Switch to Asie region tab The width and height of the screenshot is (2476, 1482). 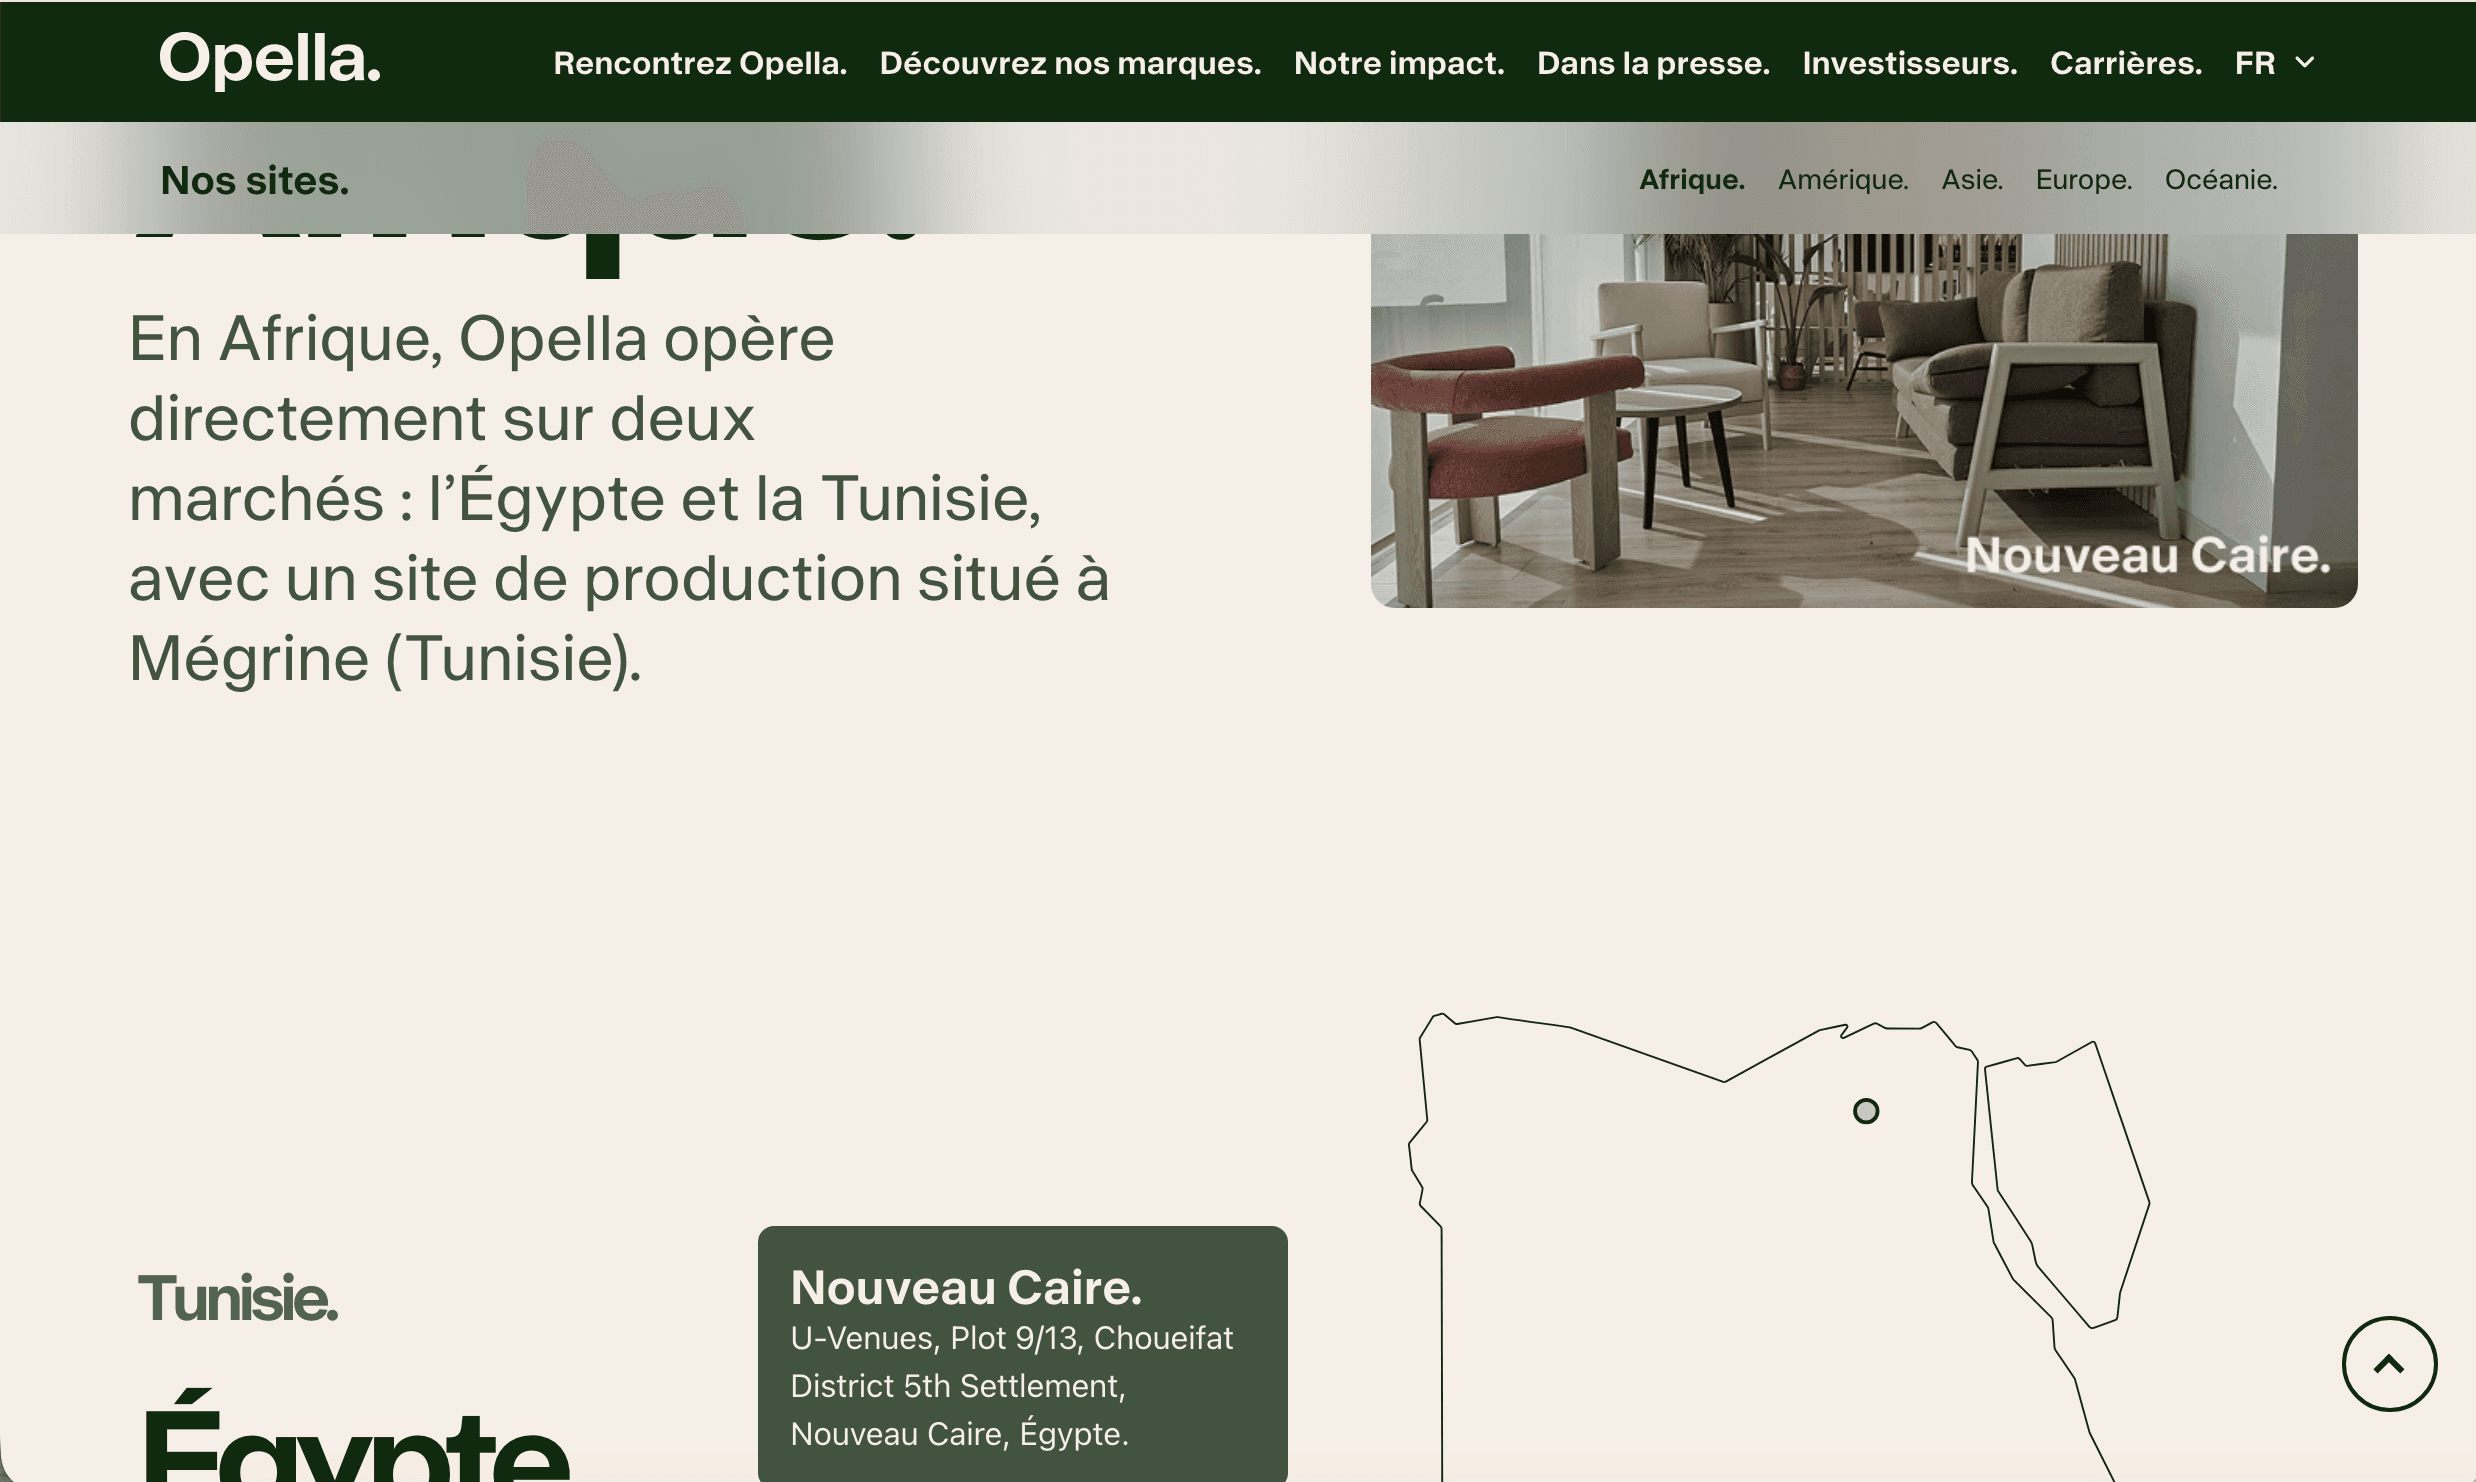coord(1971,180)
